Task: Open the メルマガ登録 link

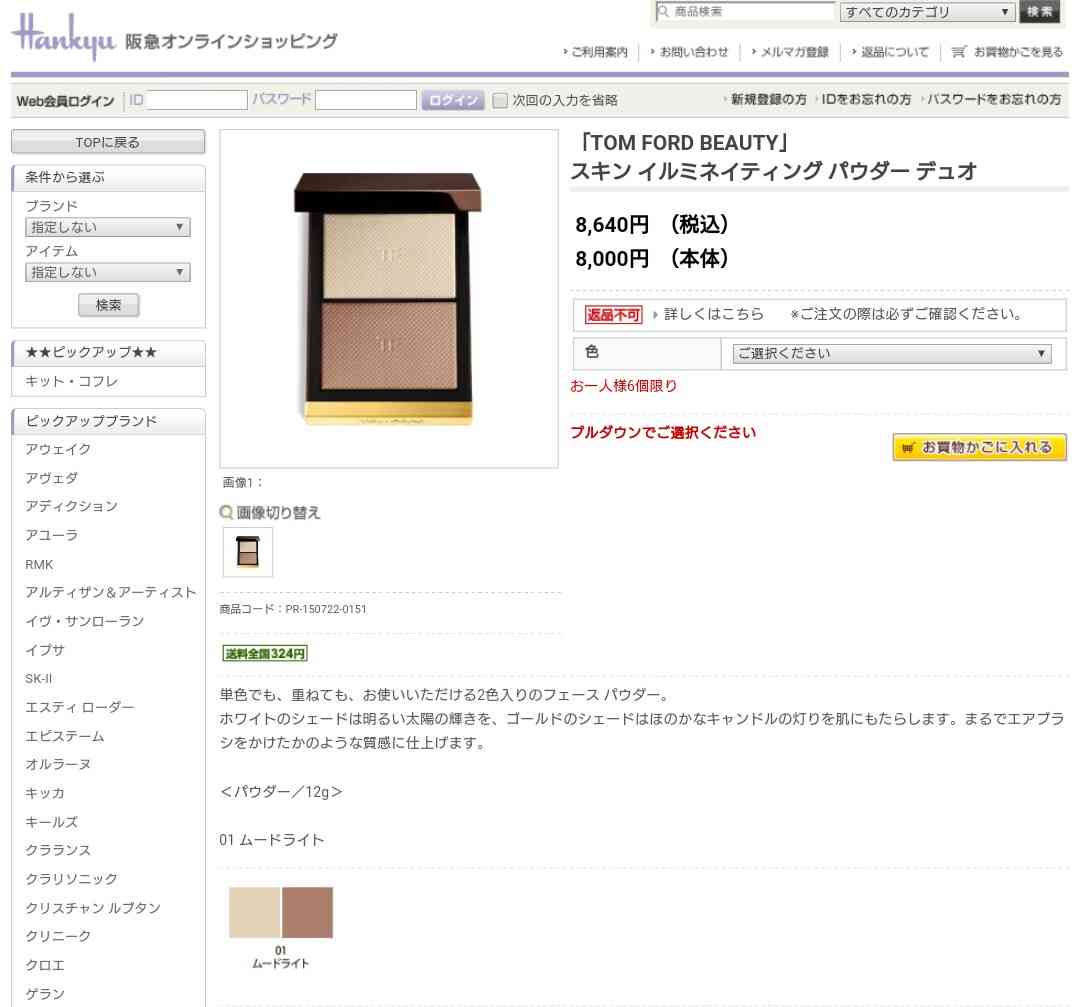Action: [x=794, y=52]
